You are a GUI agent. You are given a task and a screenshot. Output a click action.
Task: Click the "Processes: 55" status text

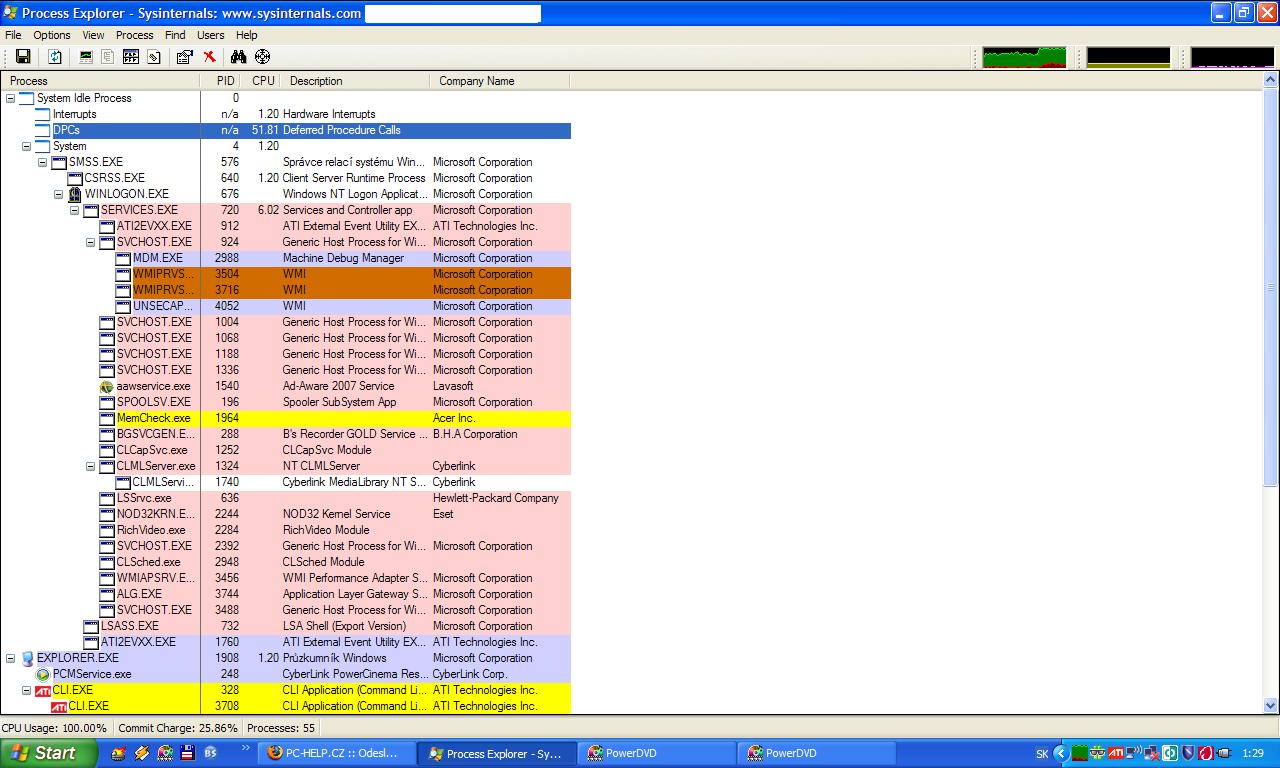[281, 728]
